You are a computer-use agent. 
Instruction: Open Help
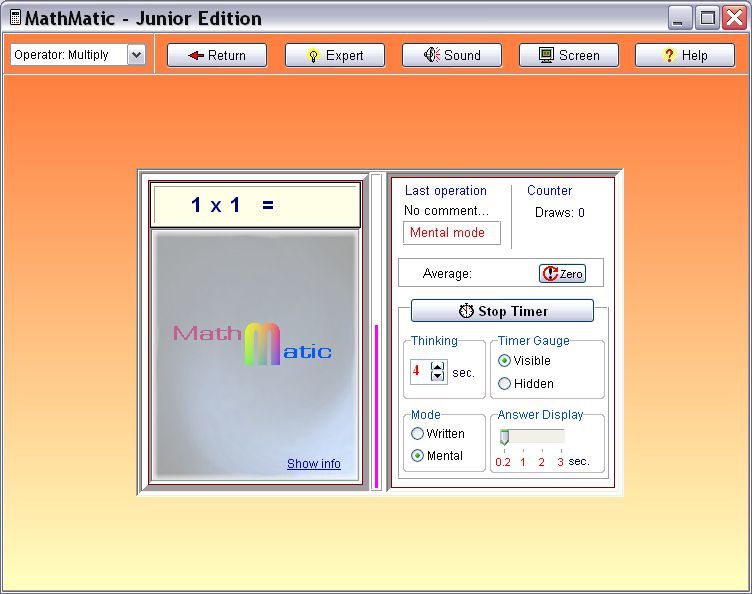685,56
